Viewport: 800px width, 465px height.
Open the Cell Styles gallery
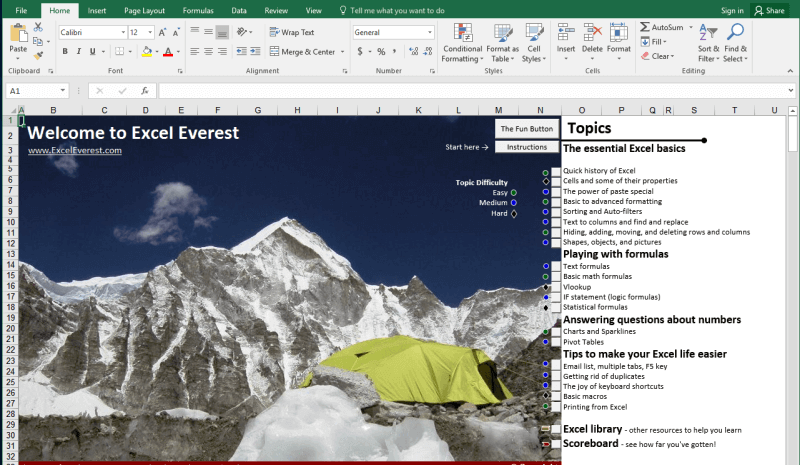534,43
